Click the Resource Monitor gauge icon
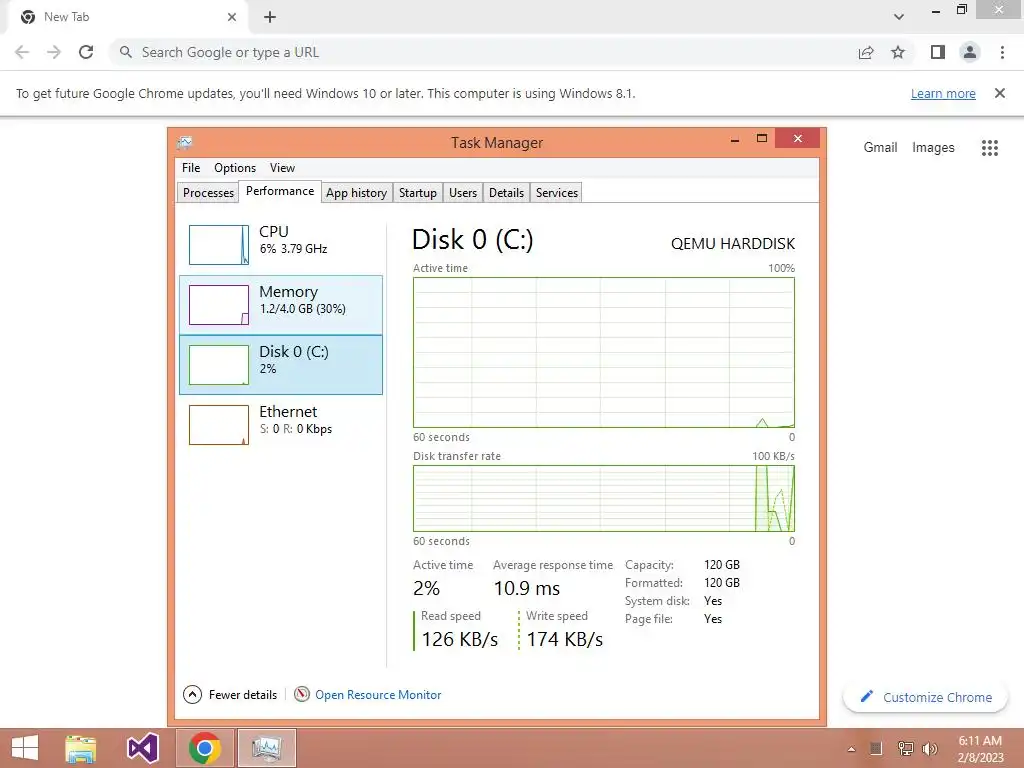The height and width of the screenshot is (768, 1024). coord(302,694)
